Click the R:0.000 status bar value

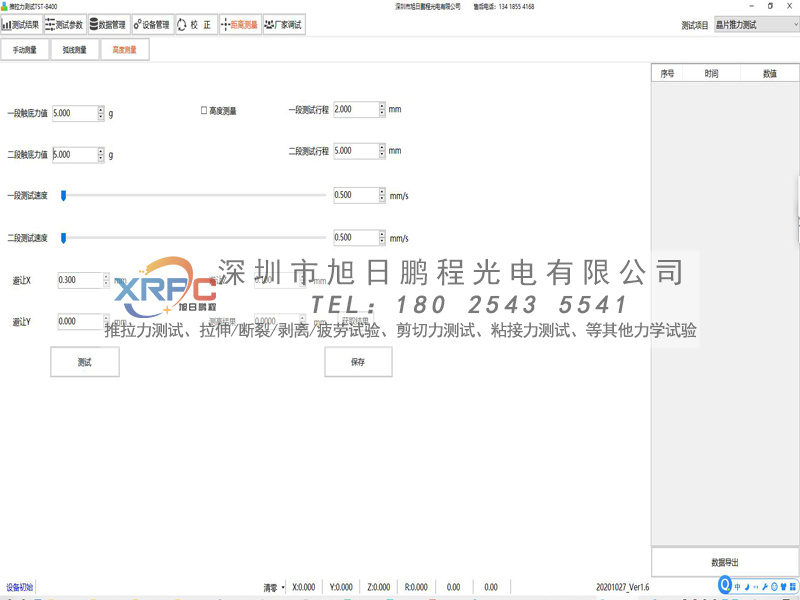pyautogui.click(x=416, y=587)
